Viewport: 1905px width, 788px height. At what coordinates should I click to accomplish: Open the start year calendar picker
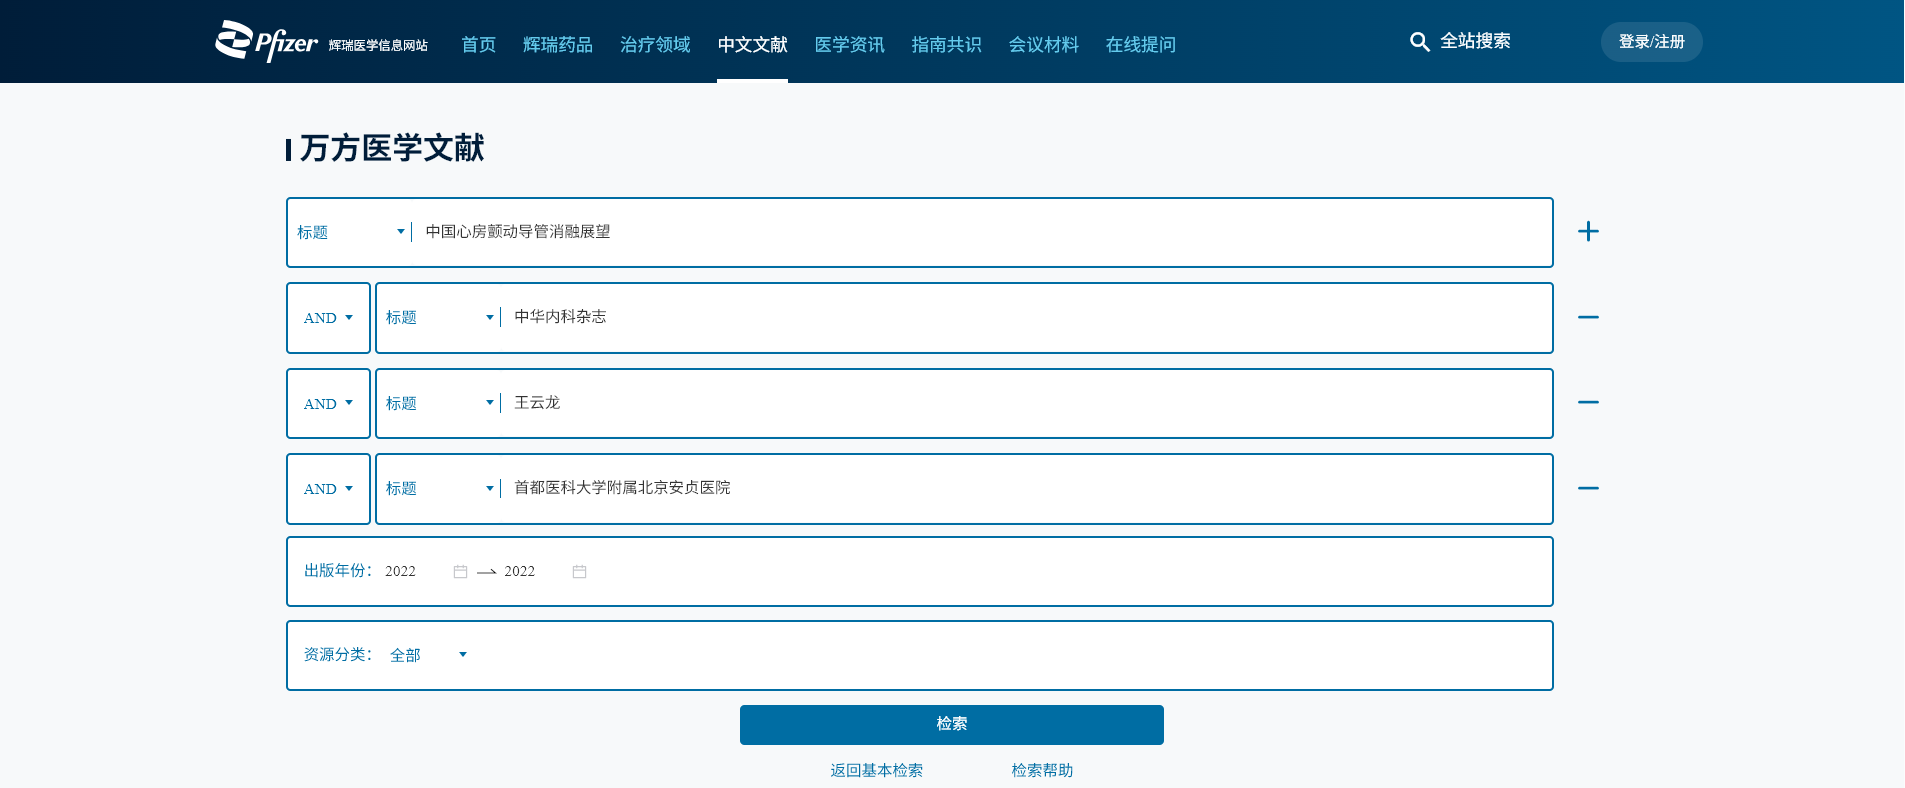[x=460, y=572]
